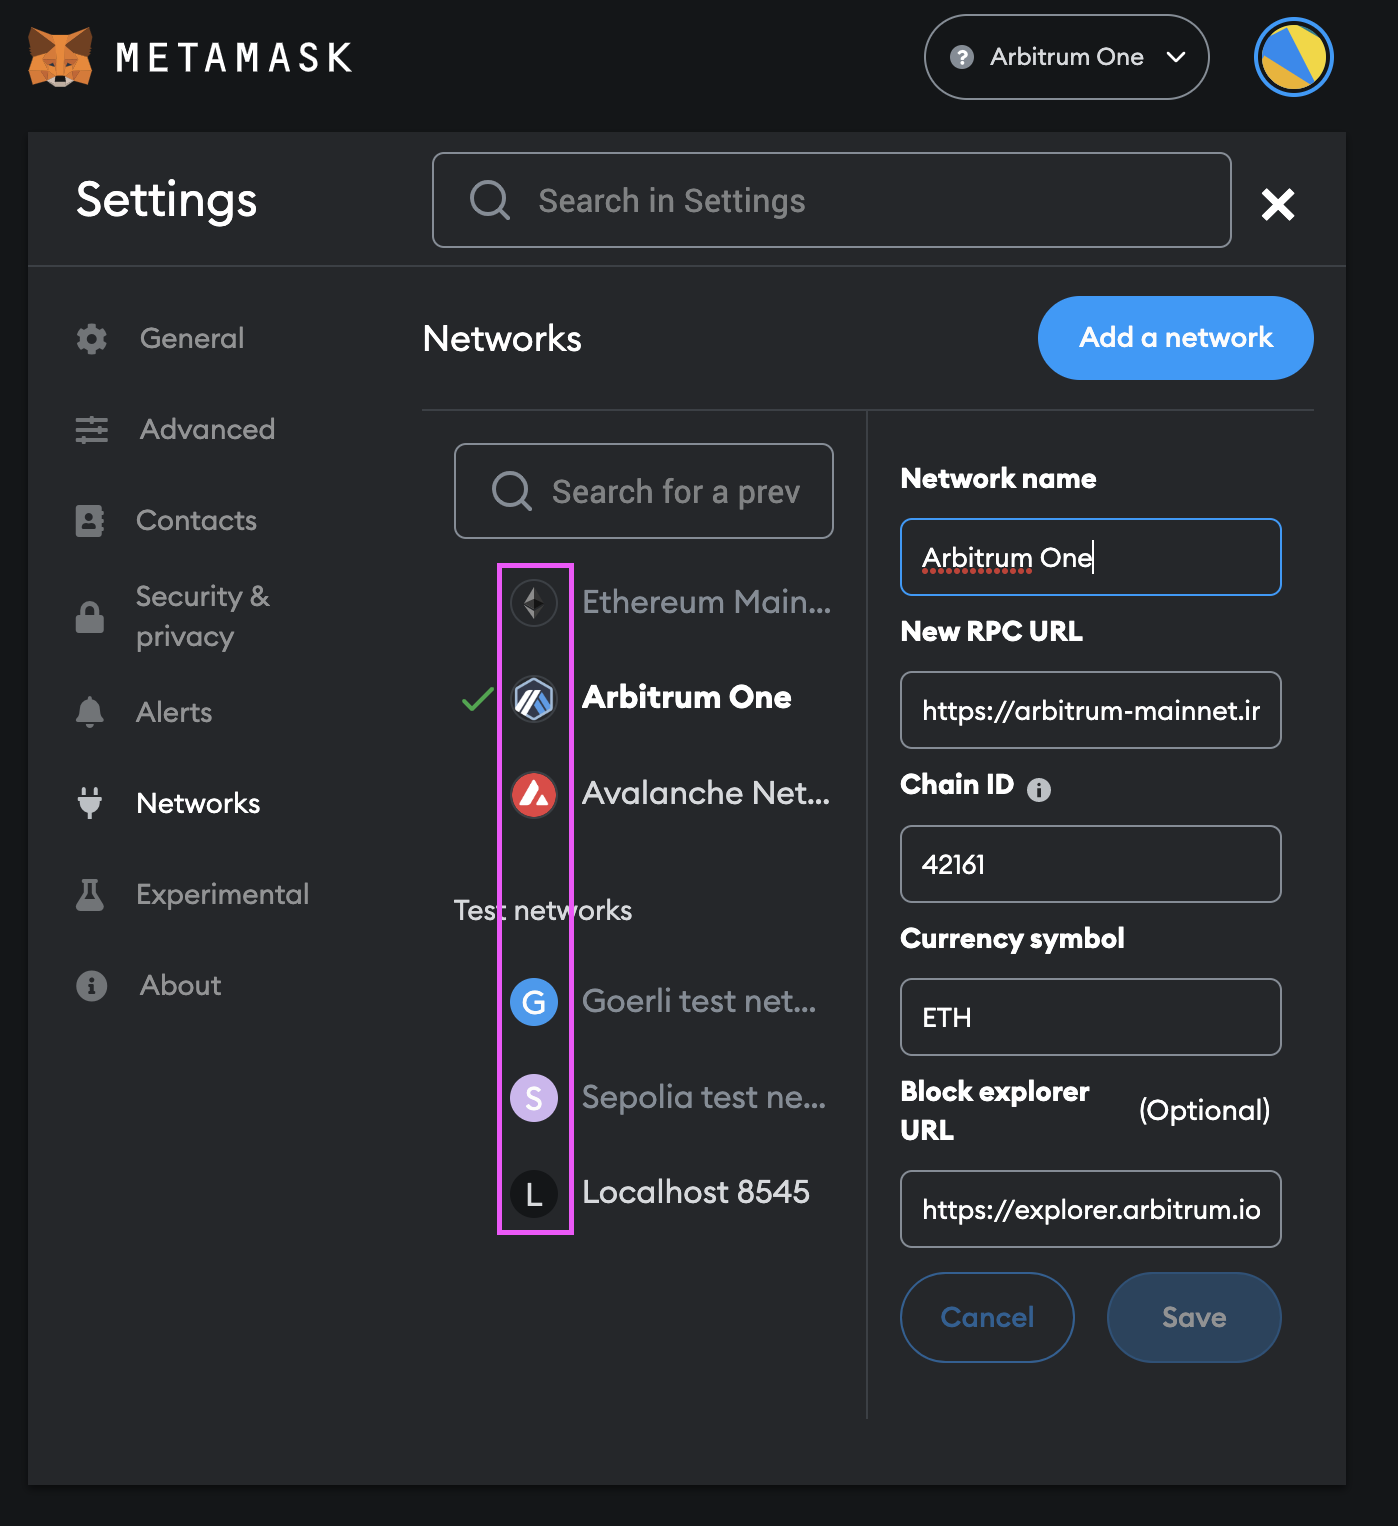Cancel the network edits
The height and width of the screenshot is (1526, 1398).
(x=987, y=1317)
